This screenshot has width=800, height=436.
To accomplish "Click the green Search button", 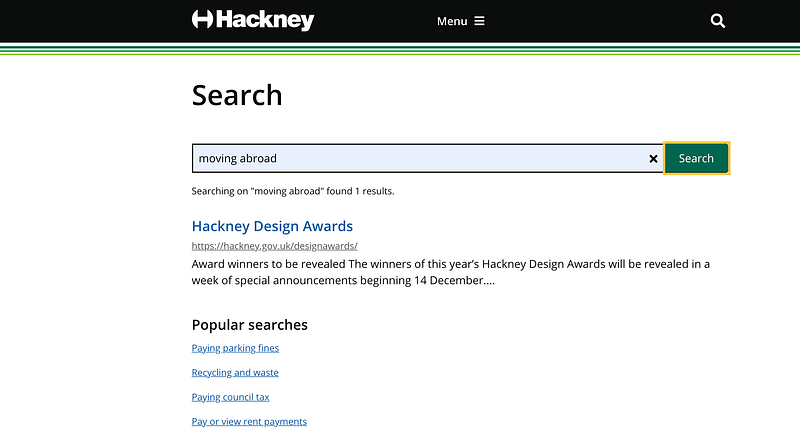I will [x=696, y=158].
